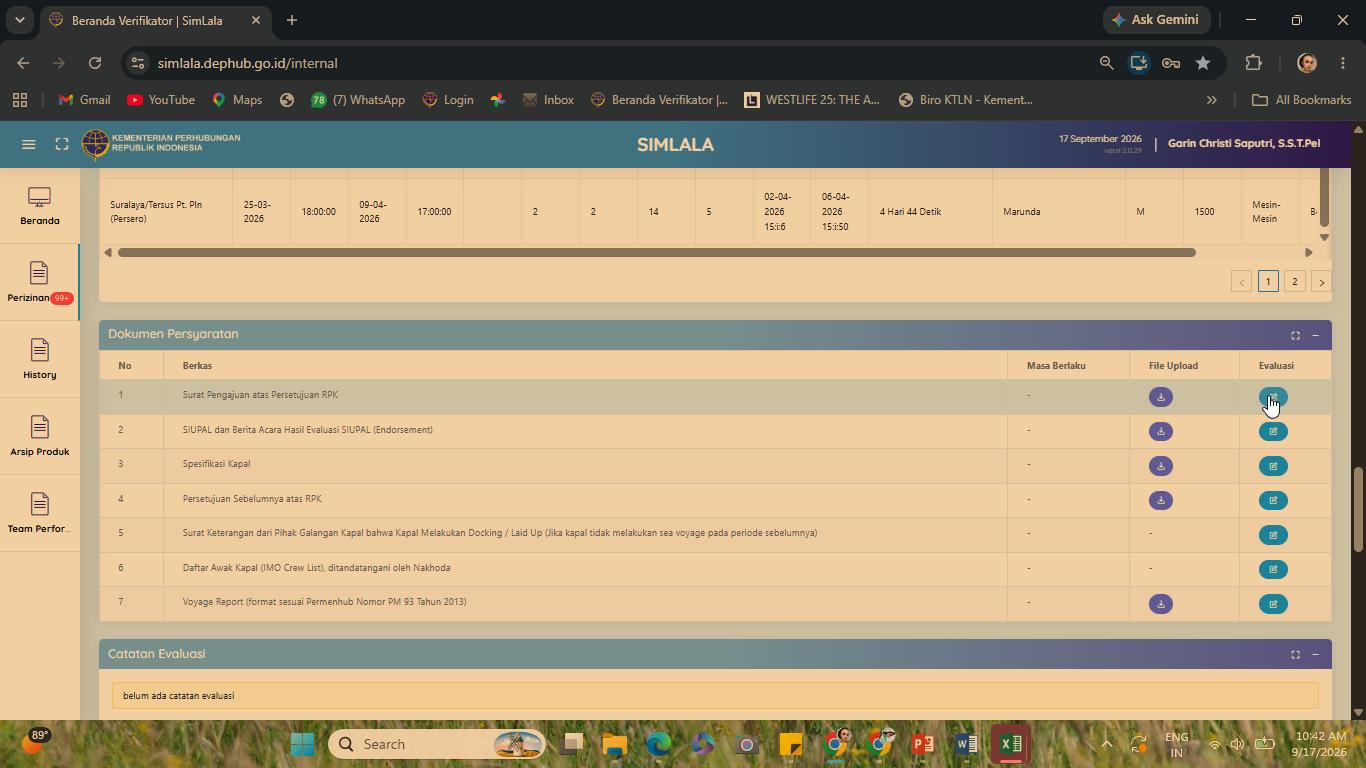Maximize the Dokumen Persyaratan panel

click(x=1295, y=335)
